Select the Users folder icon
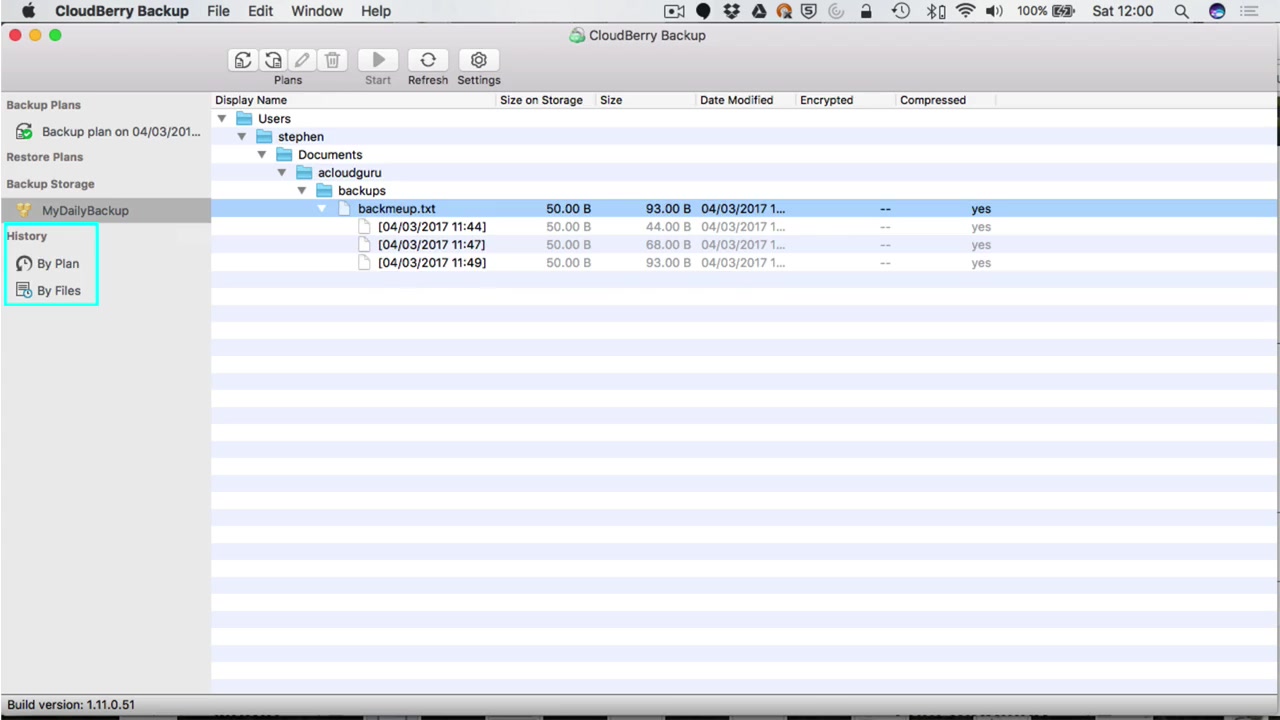Screen dimensions: 1280x720 coord(245,119)
